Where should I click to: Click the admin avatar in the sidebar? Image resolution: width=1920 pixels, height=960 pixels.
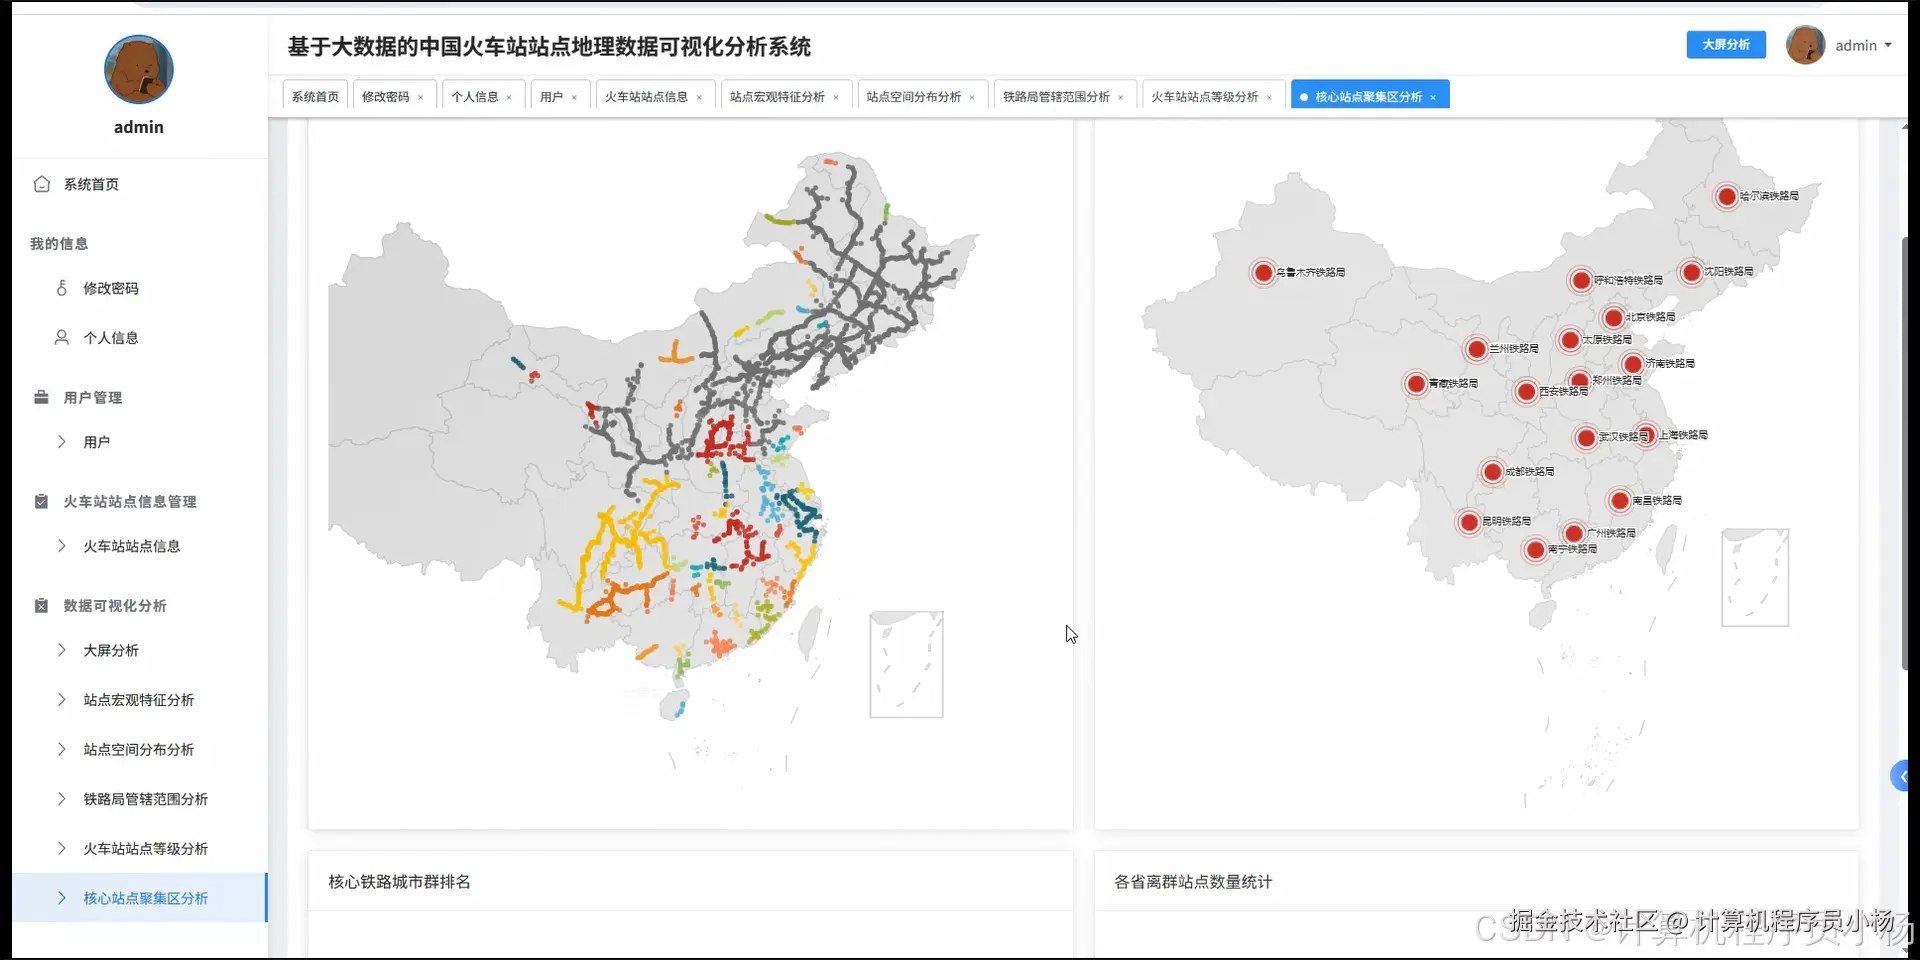coord(139,70)
